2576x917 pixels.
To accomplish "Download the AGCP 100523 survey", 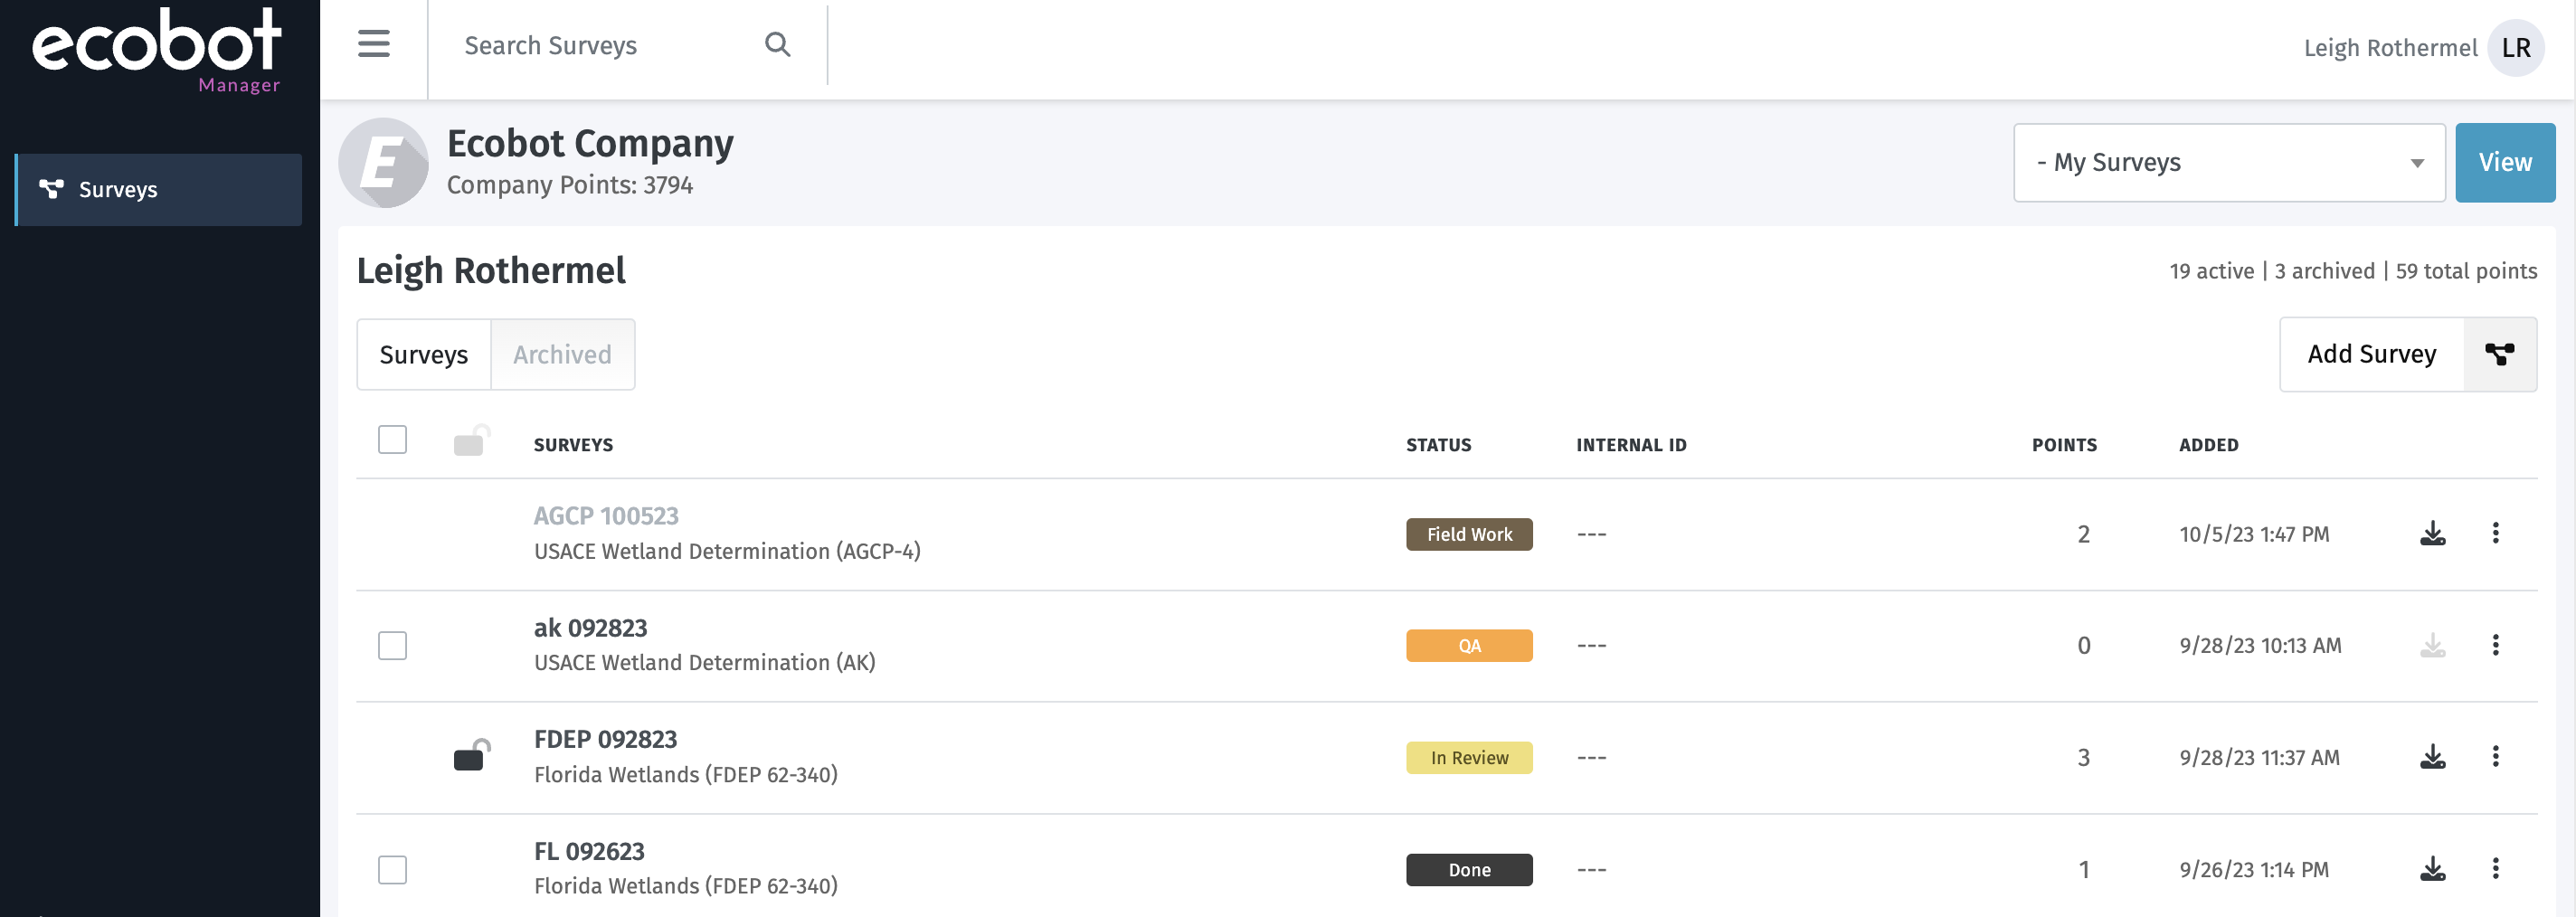I will pos(2432,534).
